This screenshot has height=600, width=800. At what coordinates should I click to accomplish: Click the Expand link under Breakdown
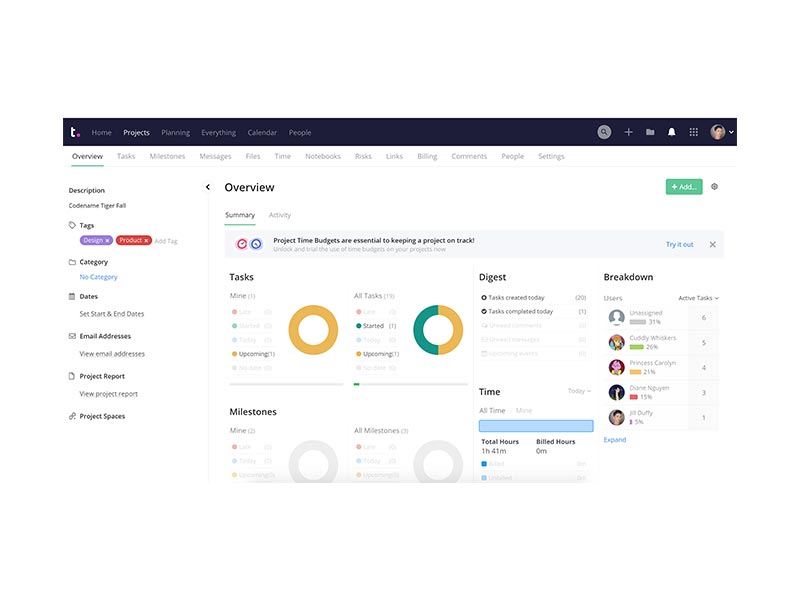point(614,439)
